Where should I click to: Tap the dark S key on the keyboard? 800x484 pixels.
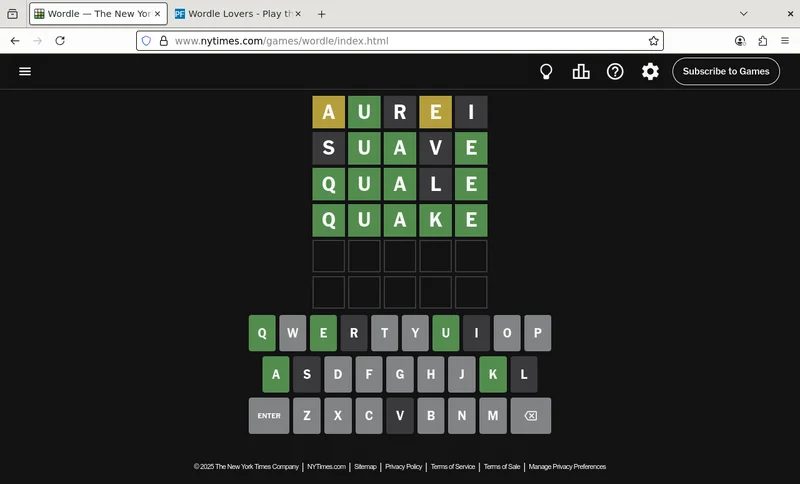[x=307, y=374]
